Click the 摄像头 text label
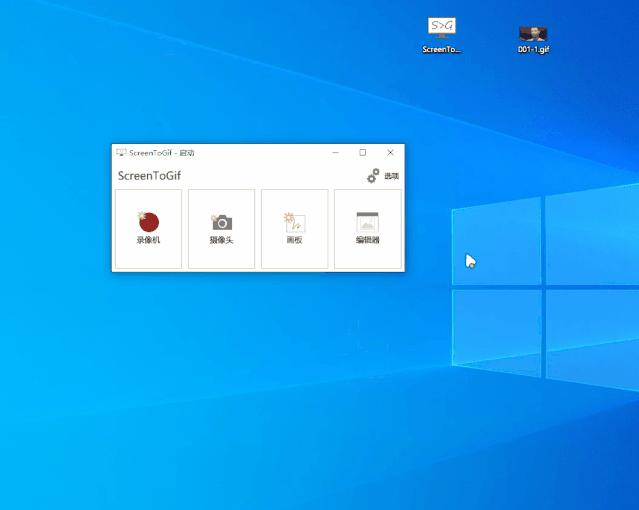The height and width of the screenshot is (510, 639). pyautogui.click(x=221, y=241)
